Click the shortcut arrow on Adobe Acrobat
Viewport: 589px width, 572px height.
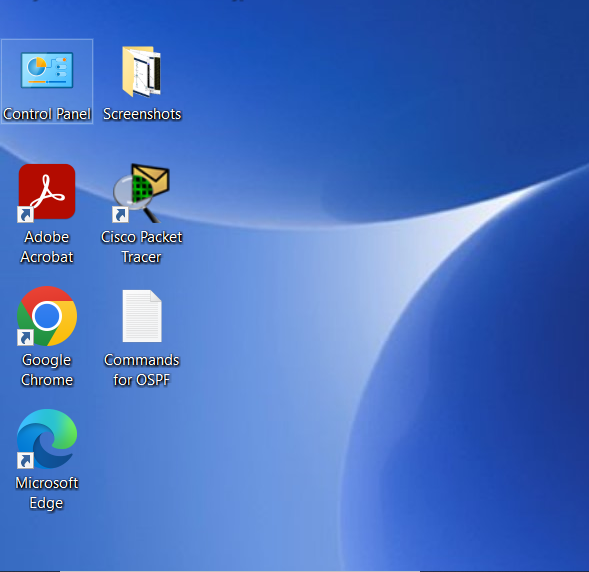[26, 215]
